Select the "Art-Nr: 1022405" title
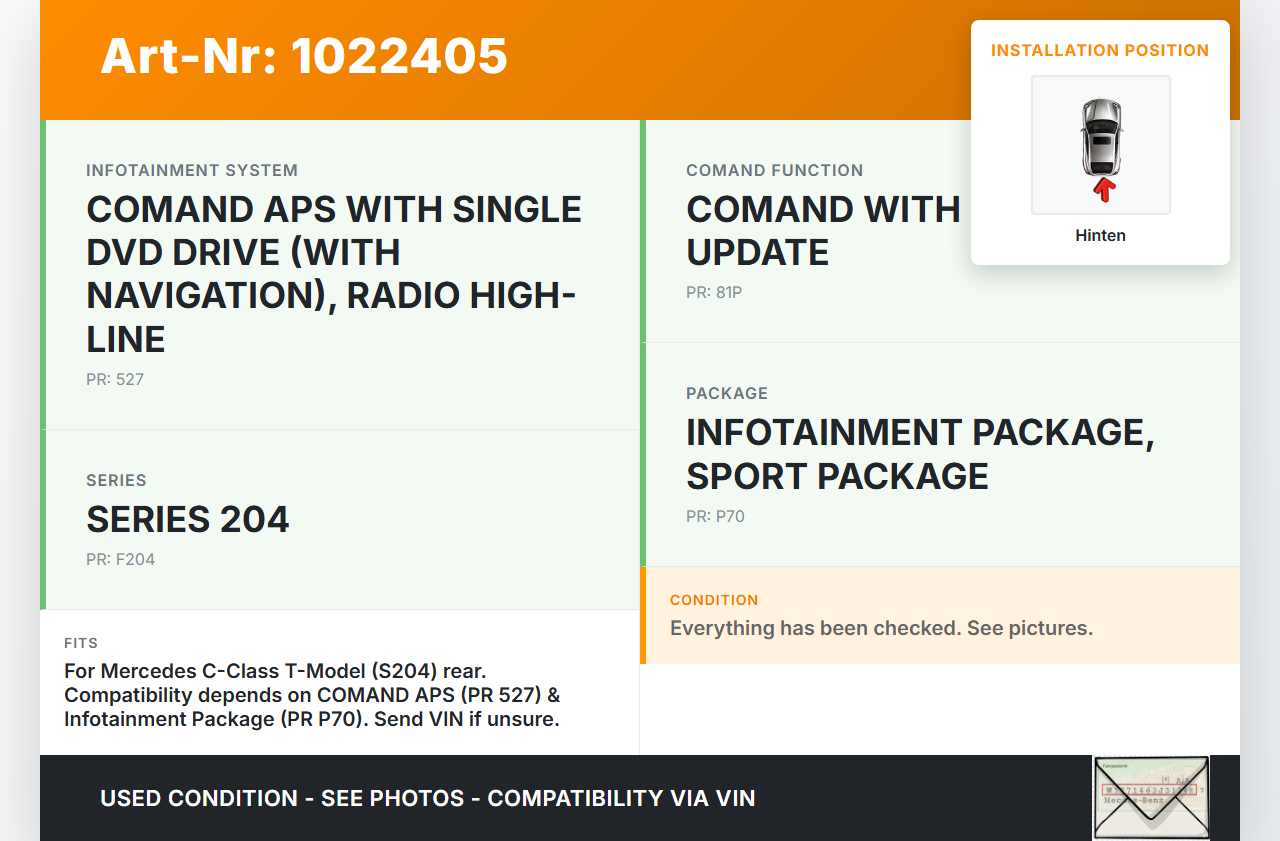The height and width of the screenshot is (841, 1280). 304,56
